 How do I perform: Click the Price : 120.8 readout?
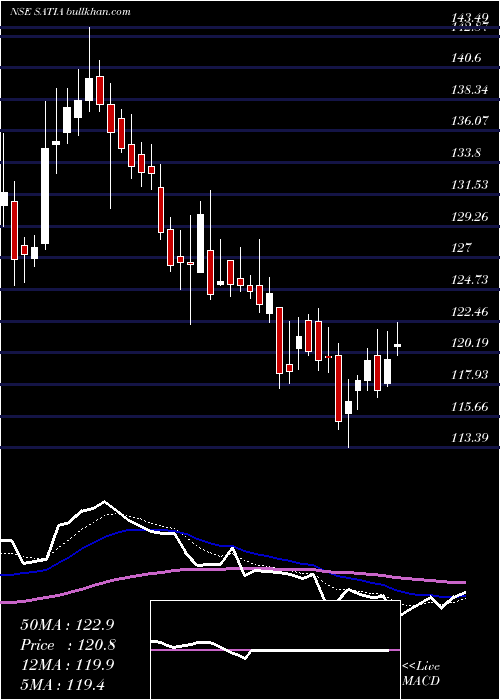68,645
